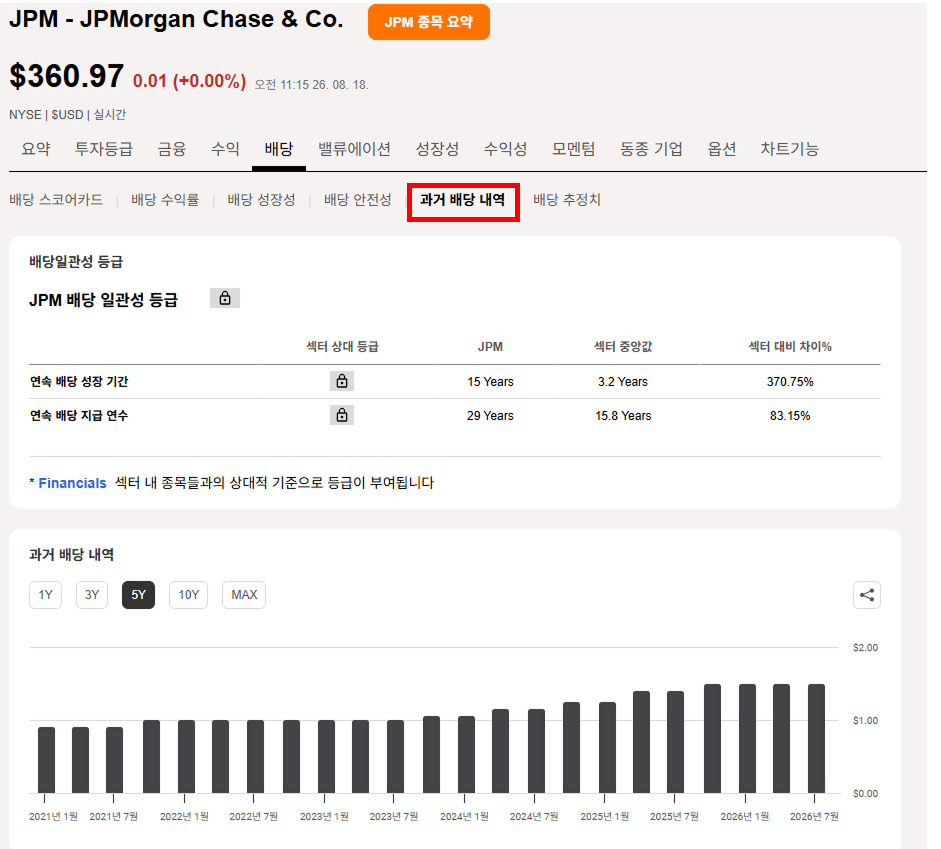This screenshot has width=941, height=849.
Task: Click the 섹터 대비 차이% column header
Action: 790,346
